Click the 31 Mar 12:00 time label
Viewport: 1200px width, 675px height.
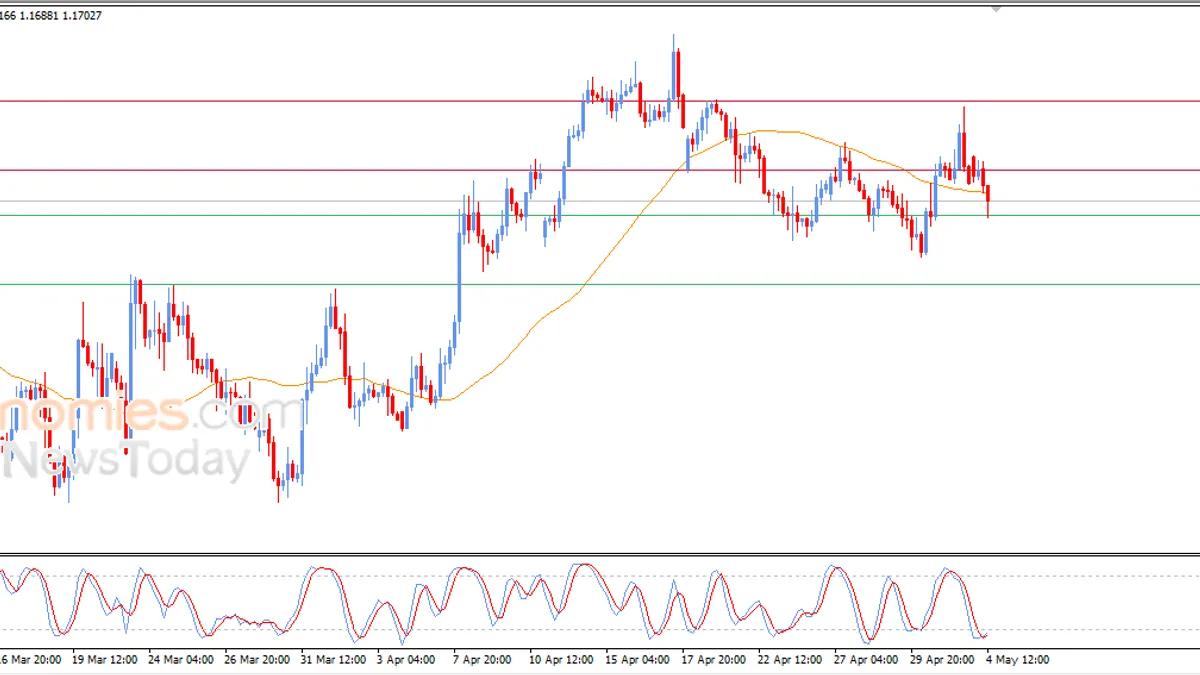335,660
